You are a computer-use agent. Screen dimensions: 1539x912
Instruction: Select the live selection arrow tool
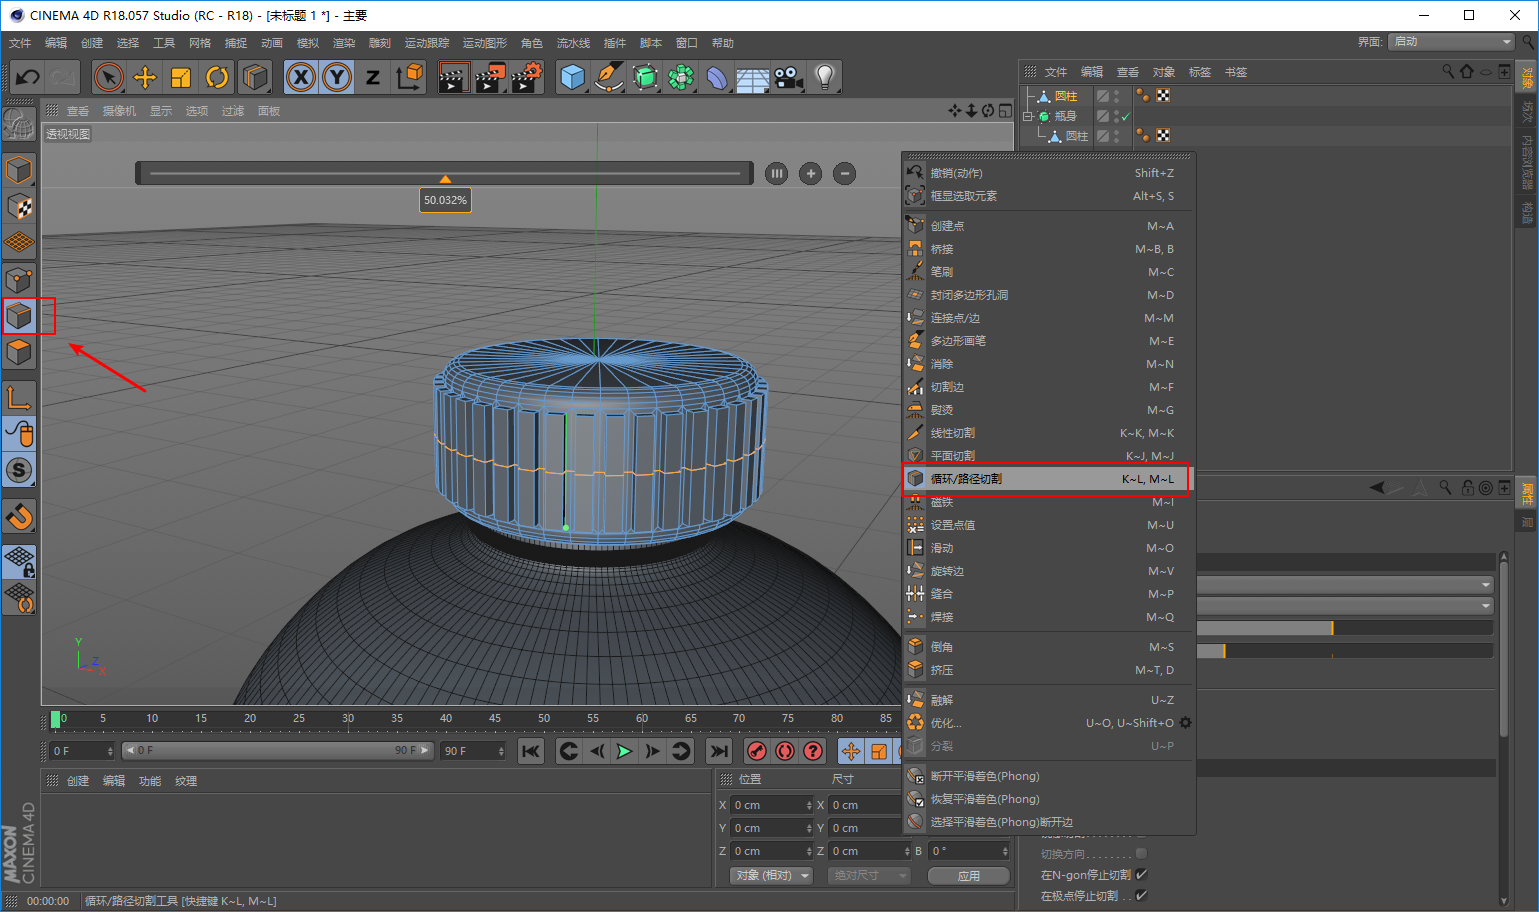click(109, 77)
